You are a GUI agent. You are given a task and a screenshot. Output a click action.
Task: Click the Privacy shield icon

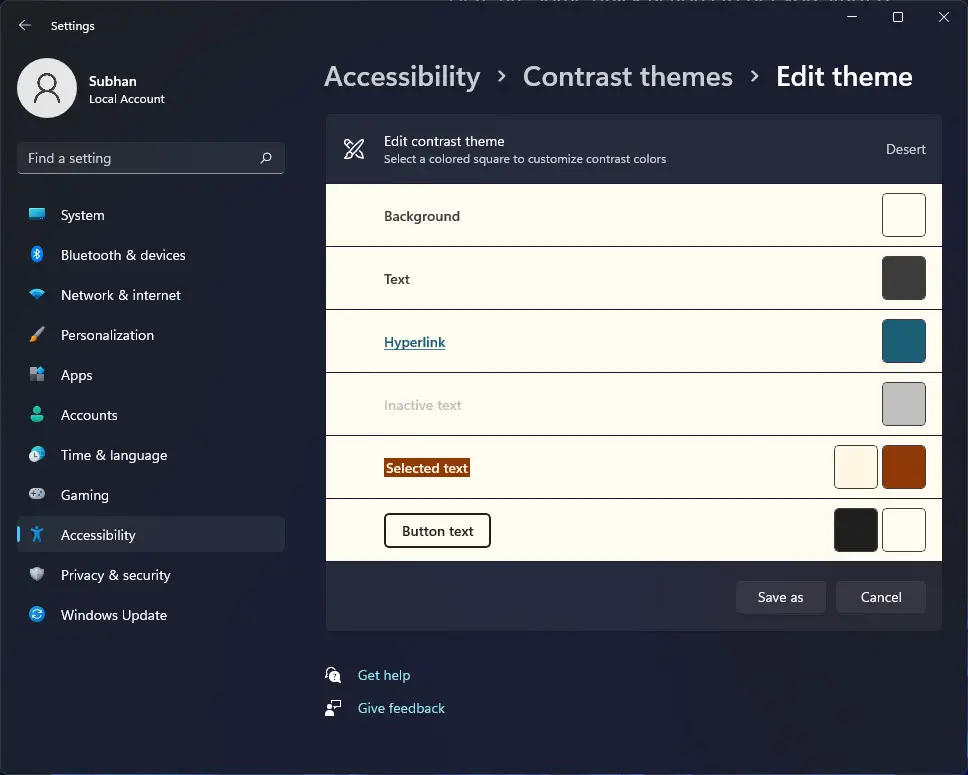(37, 574)
